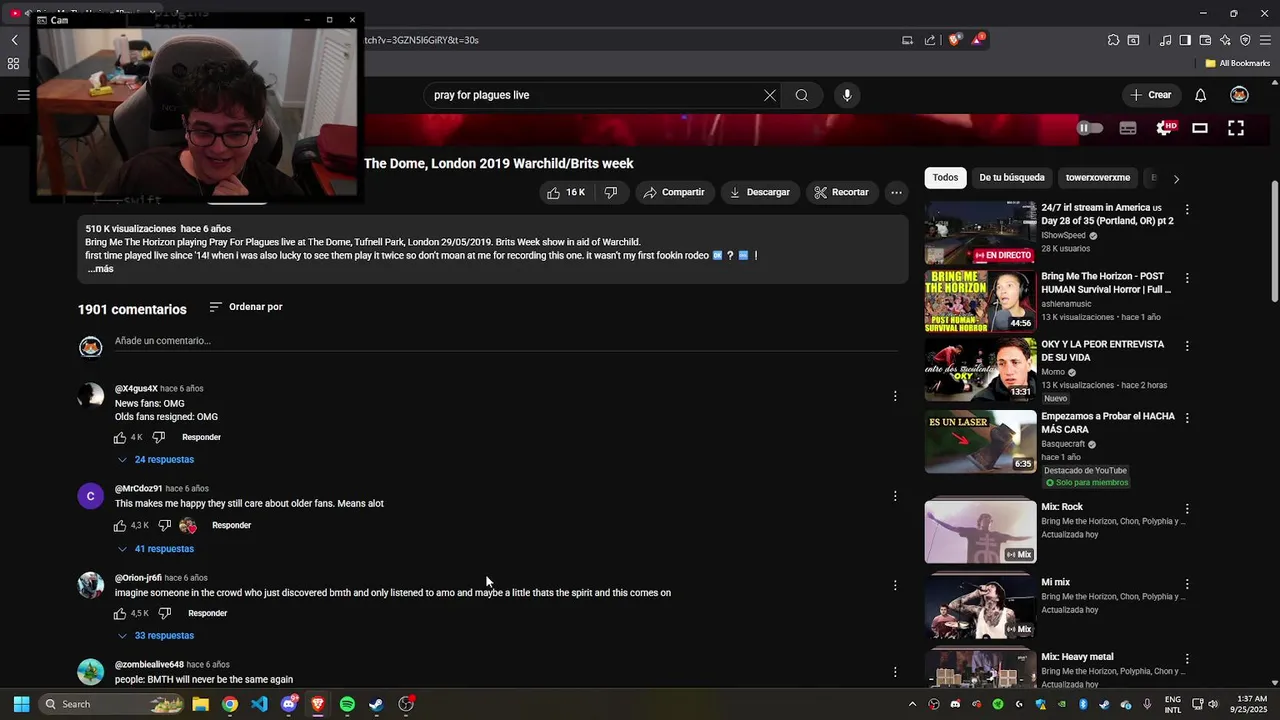
Task: Open the Compartir share dialog
Action: (674, 192)
